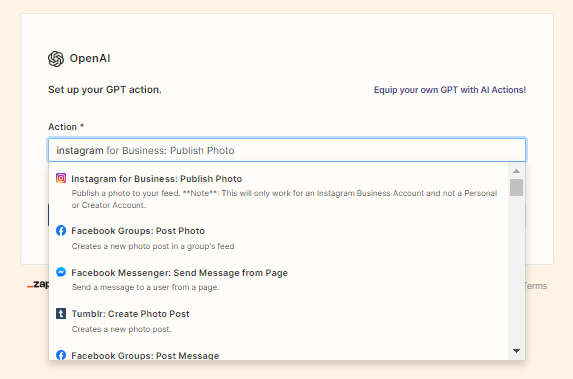Image resolution: width=573 pixels, height=379 pixels.
Task: Focus the Action search input field
Action: coord(287,150)
